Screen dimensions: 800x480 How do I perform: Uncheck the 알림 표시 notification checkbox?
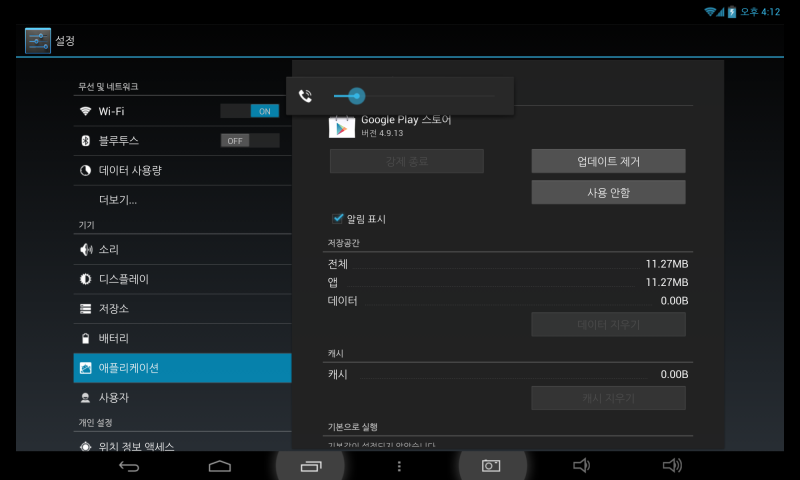coord(338,218)
